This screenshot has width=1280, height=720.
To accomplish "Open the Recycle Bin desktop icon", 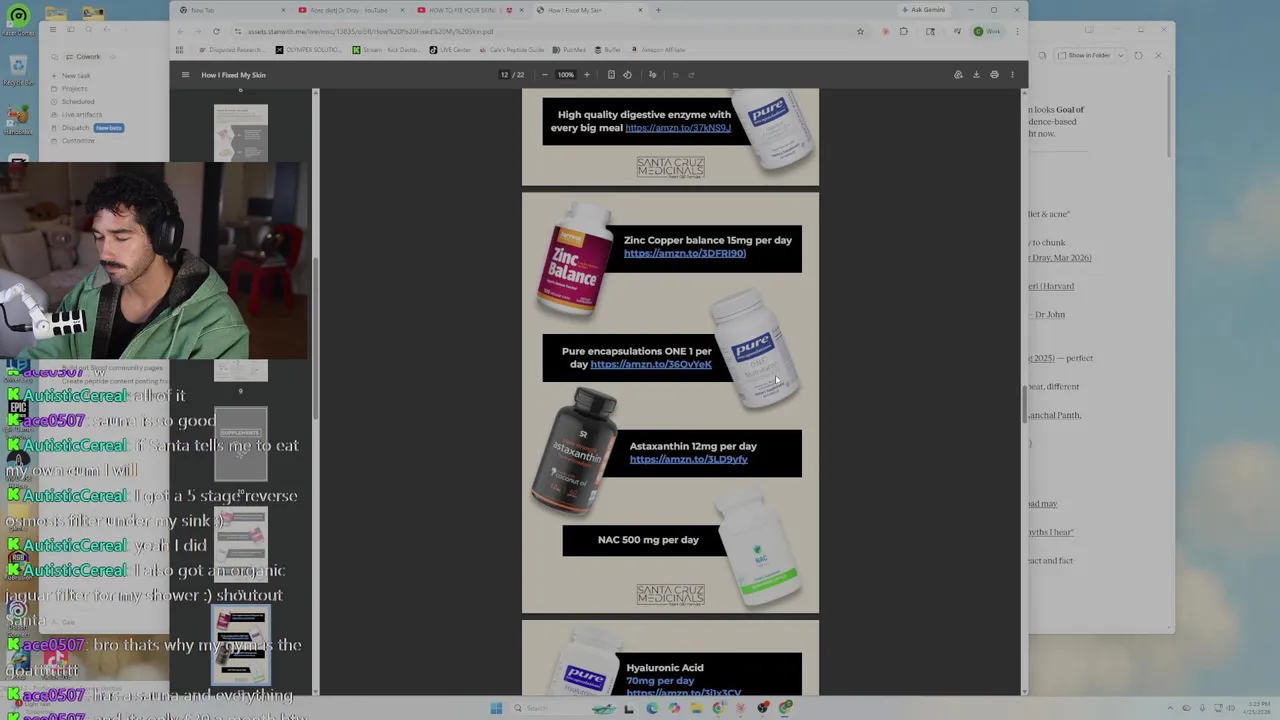I will point(18,69).
